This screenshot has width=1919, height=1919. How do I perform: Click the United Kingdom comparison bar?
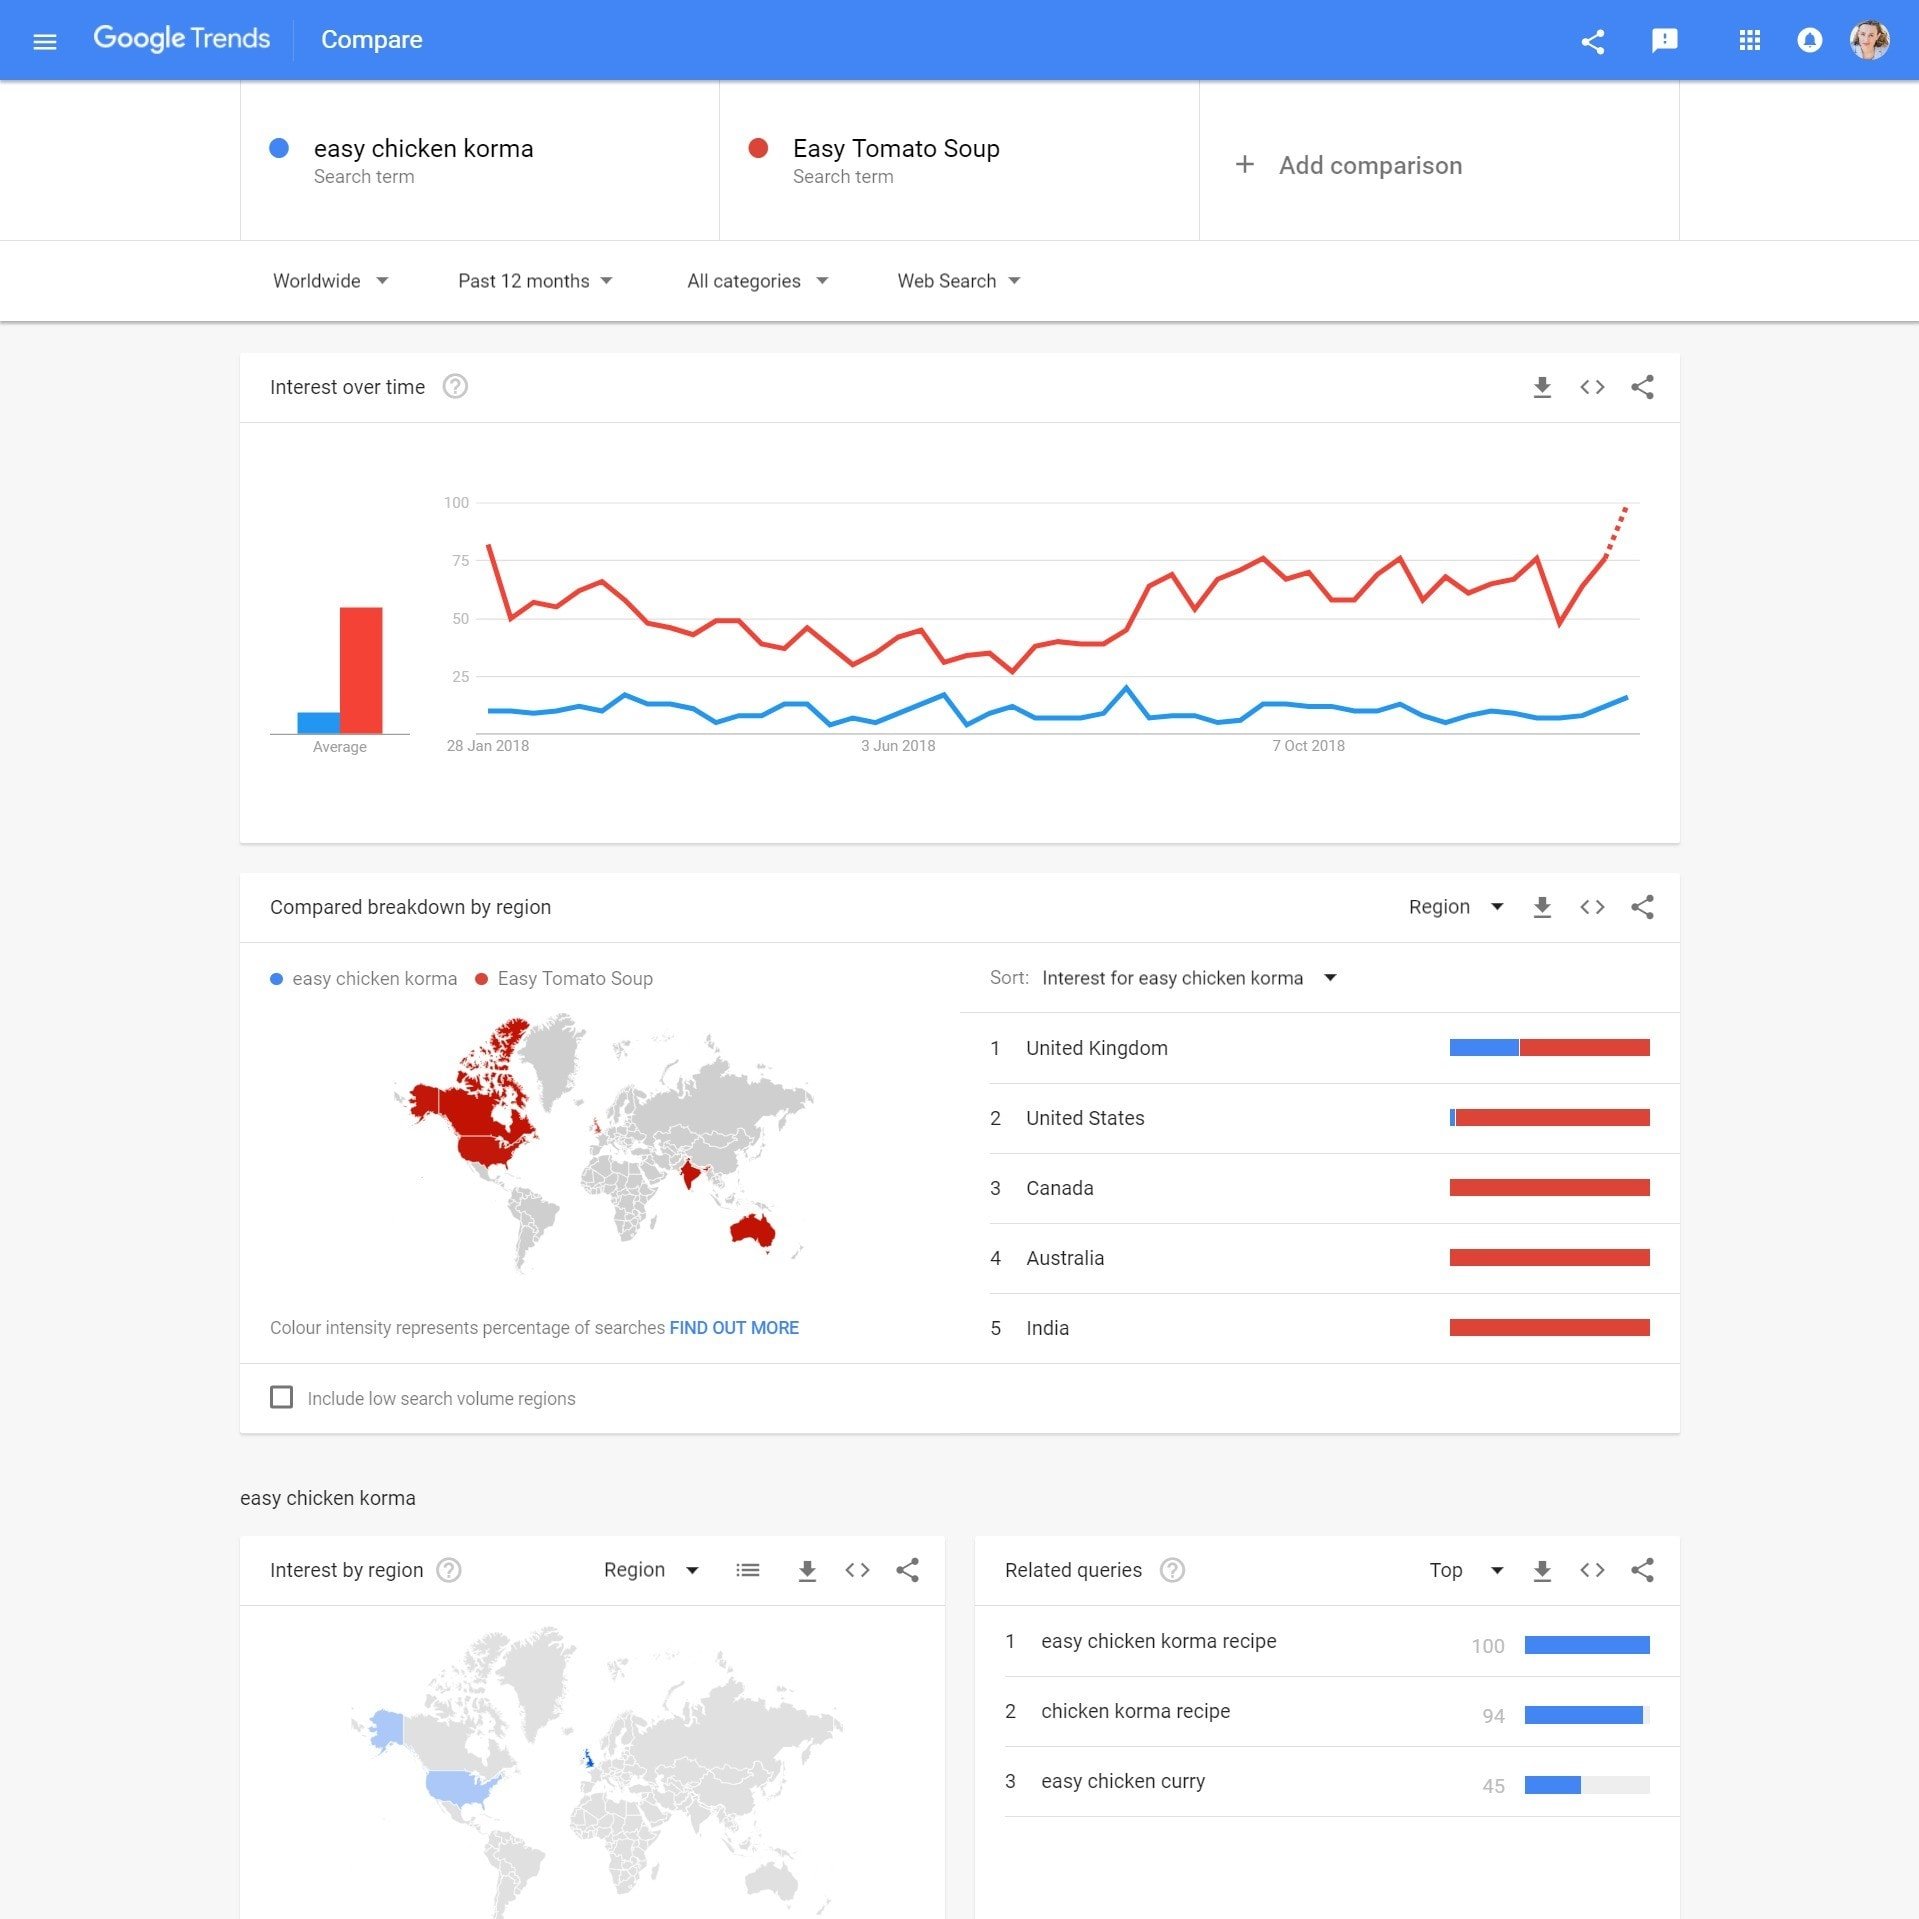1549,1048
